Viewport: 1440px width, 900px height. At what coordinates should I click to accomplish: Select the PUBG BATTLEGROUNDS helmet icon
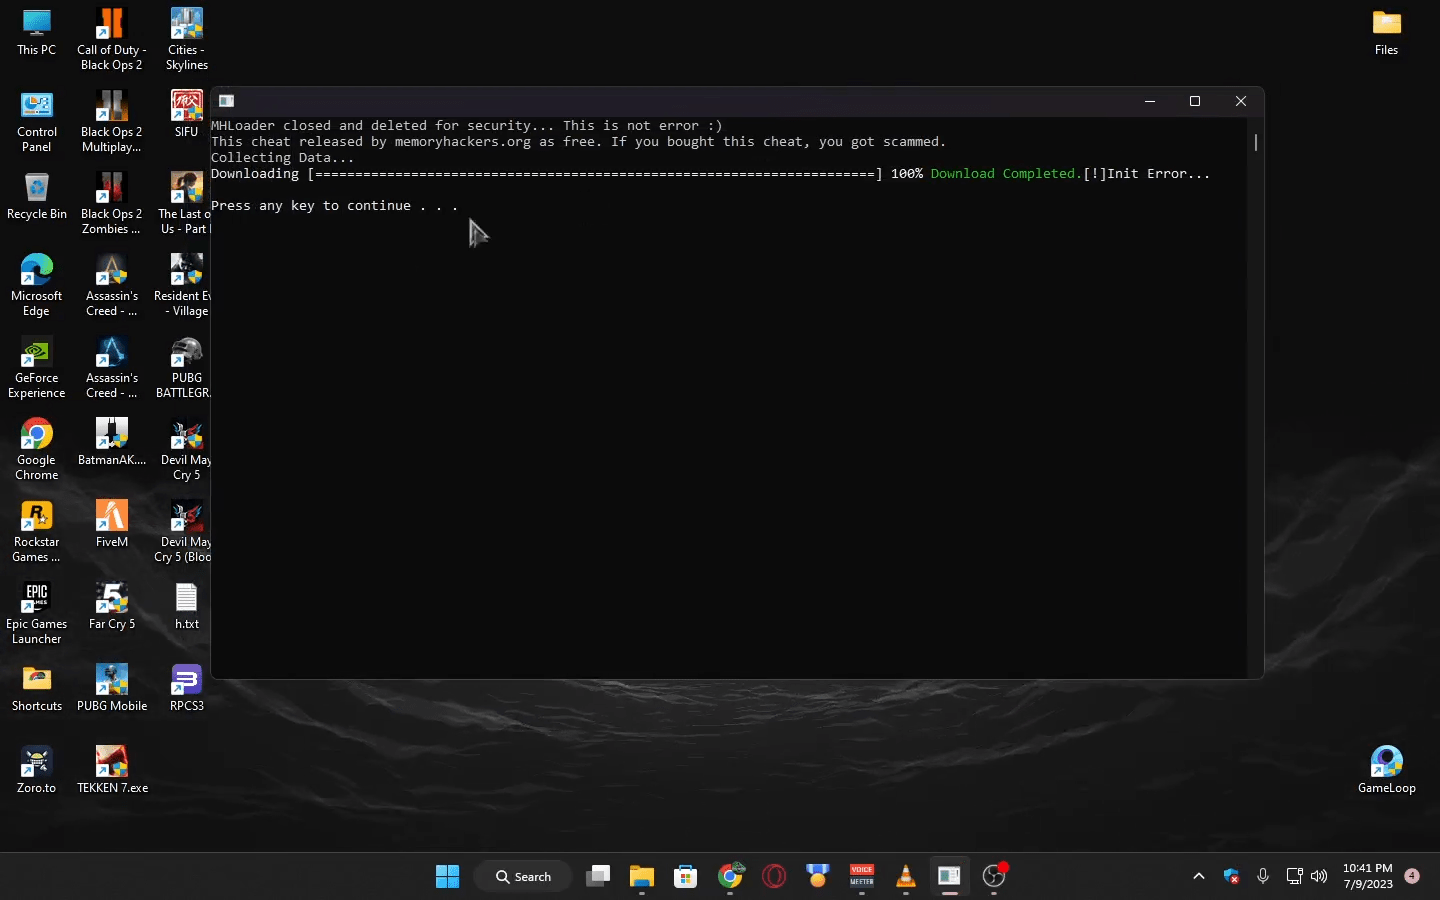click(x=186, y=368)
